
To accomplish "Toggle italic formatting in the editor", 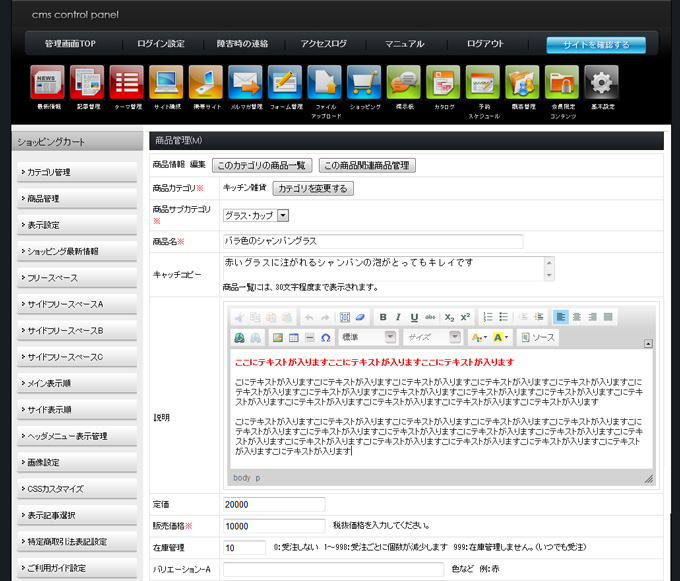I will [398, 317].
